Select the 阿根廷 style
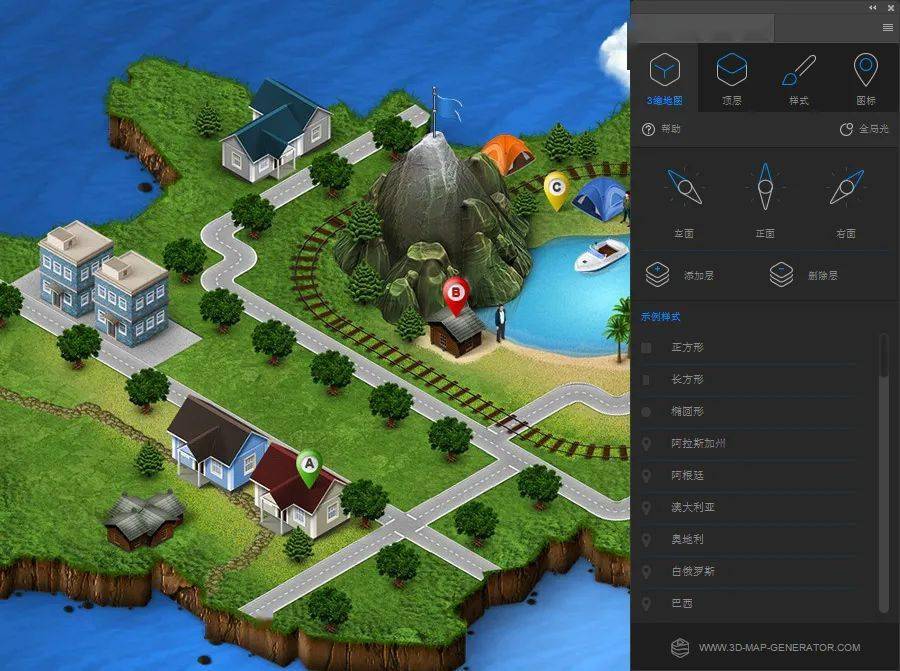This screenshot has width=900, height=671. (748, 475)
